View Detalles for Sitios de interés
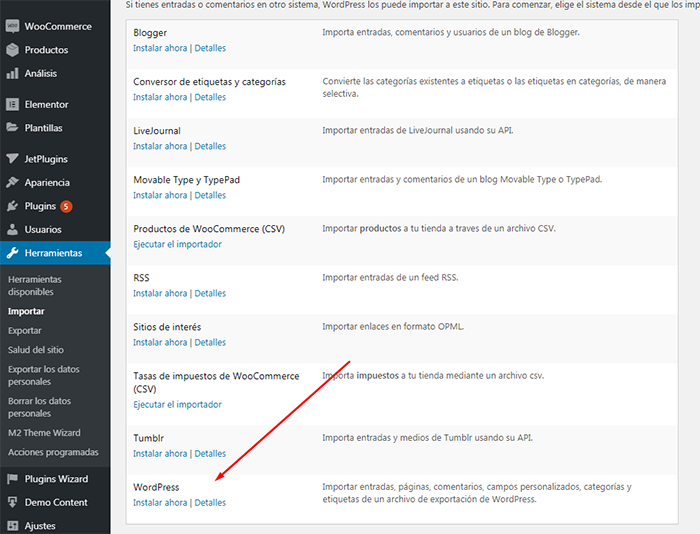Viewport: 700px width, 534px height. coord(210,342)
